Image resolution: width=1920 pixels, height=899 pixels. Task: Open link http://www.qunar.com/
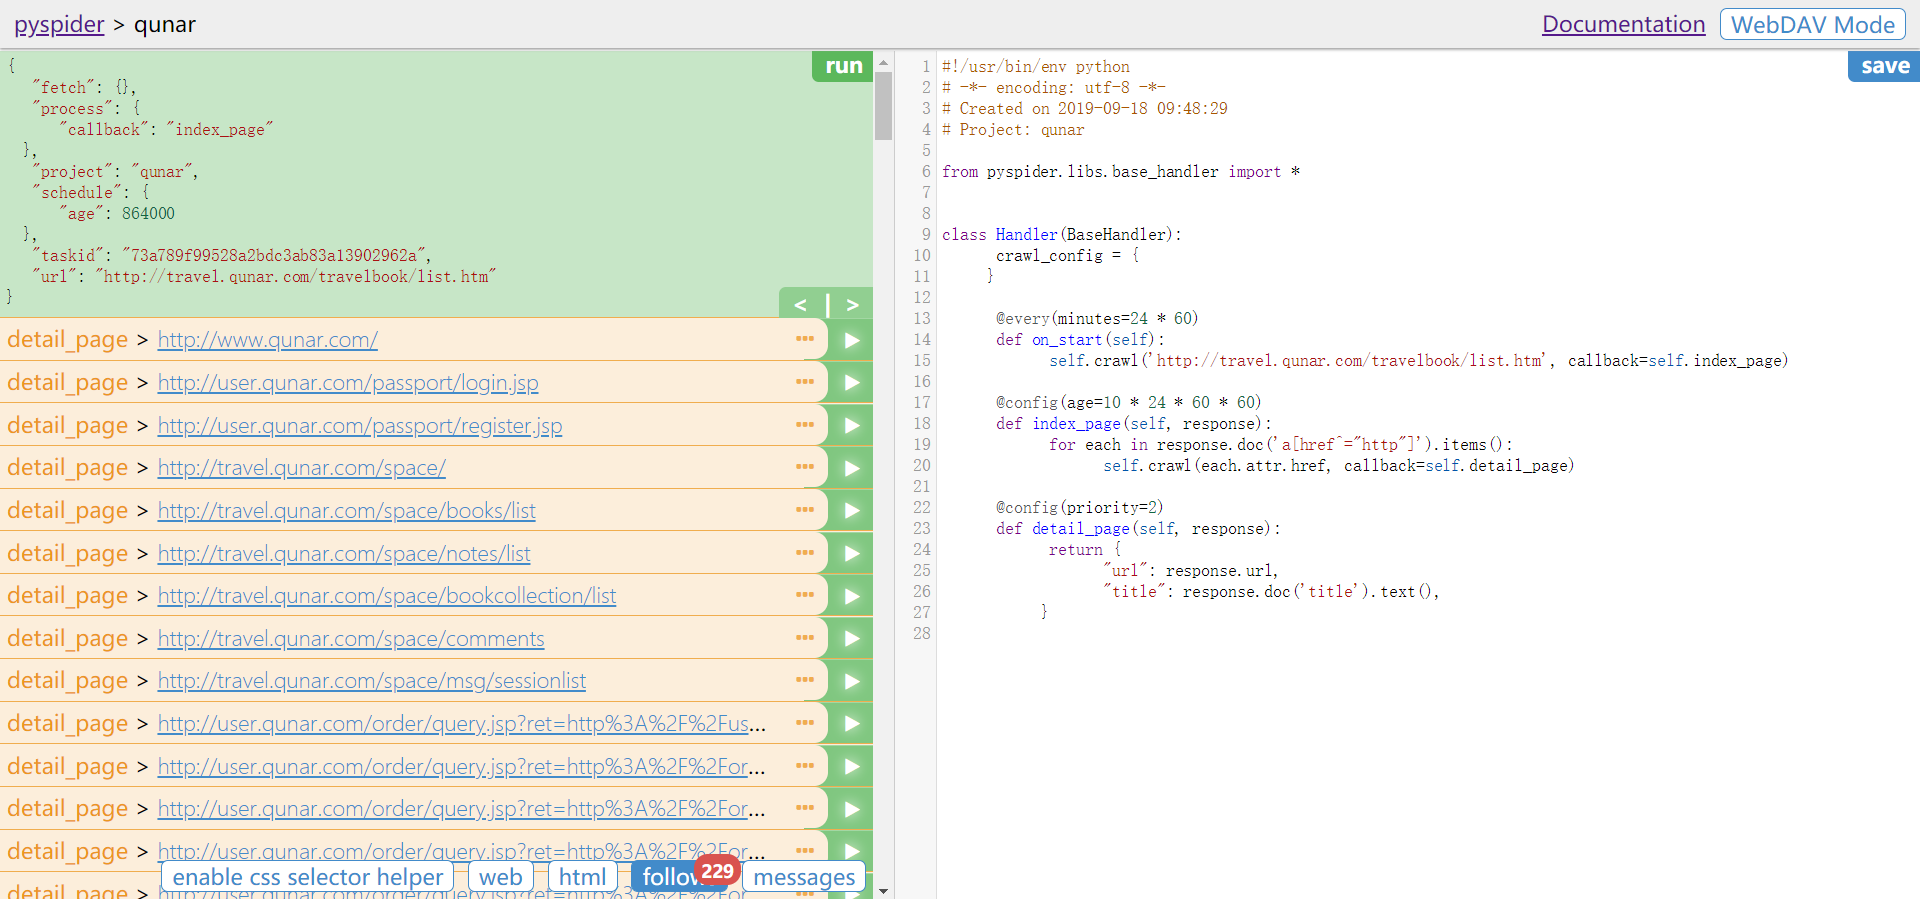click(267, 340)
